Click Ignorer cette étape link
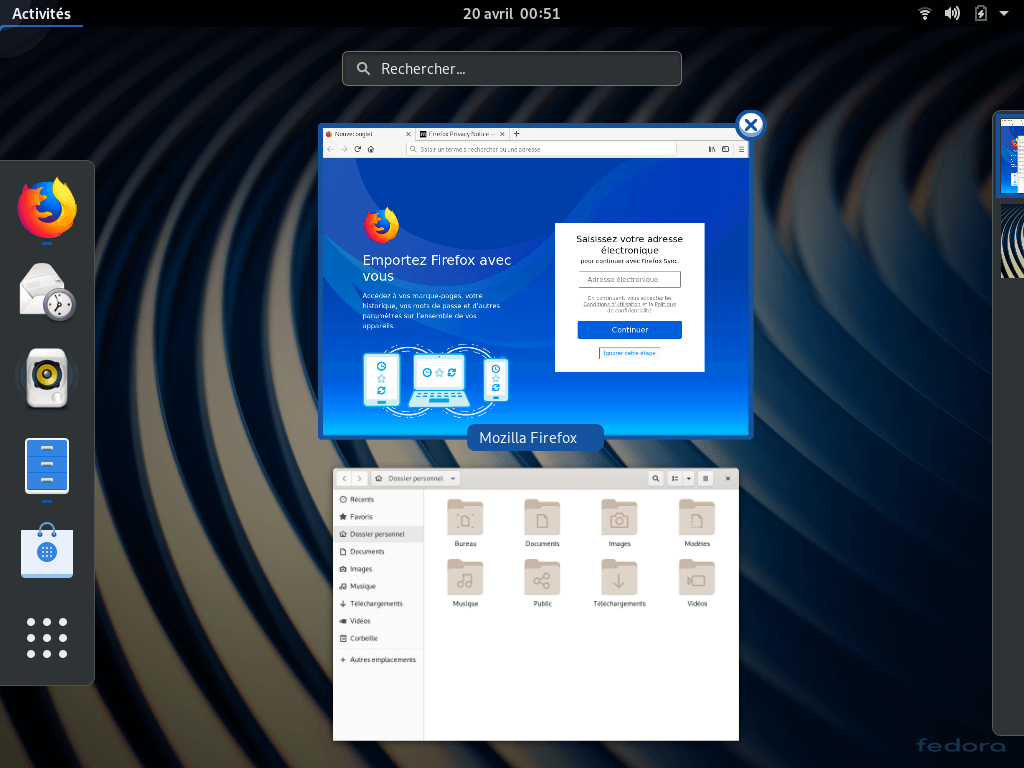The width and height of the screenshot is (1024, 768). pos(630,353)
